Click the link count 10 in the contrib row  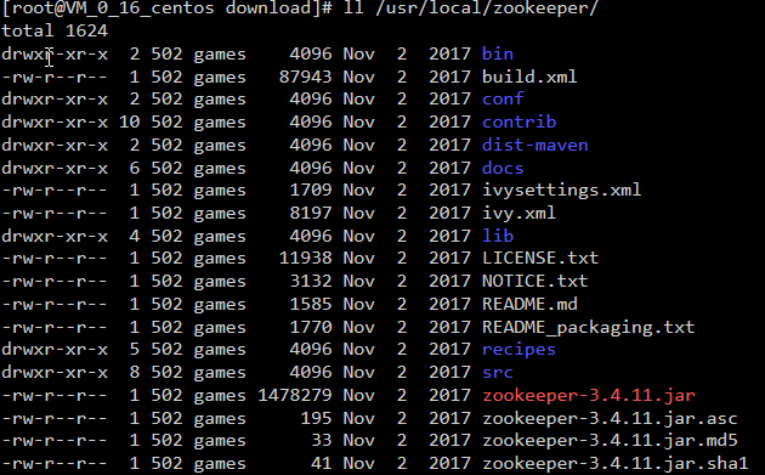[x=129, y=122]
